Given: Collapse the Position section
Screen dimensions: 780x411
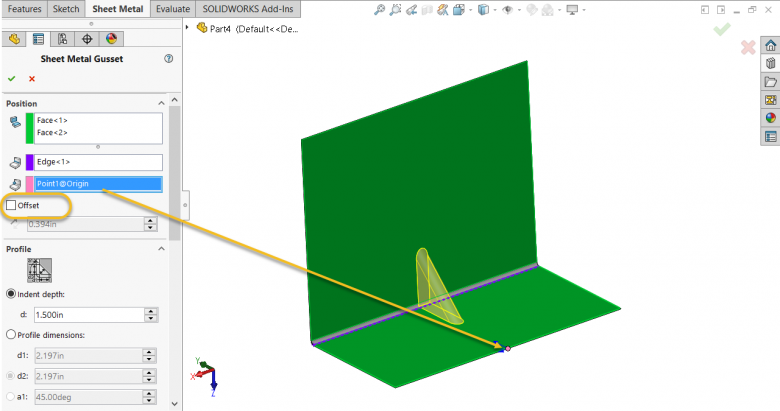Looking at the screenshot, I should (161, 103).
